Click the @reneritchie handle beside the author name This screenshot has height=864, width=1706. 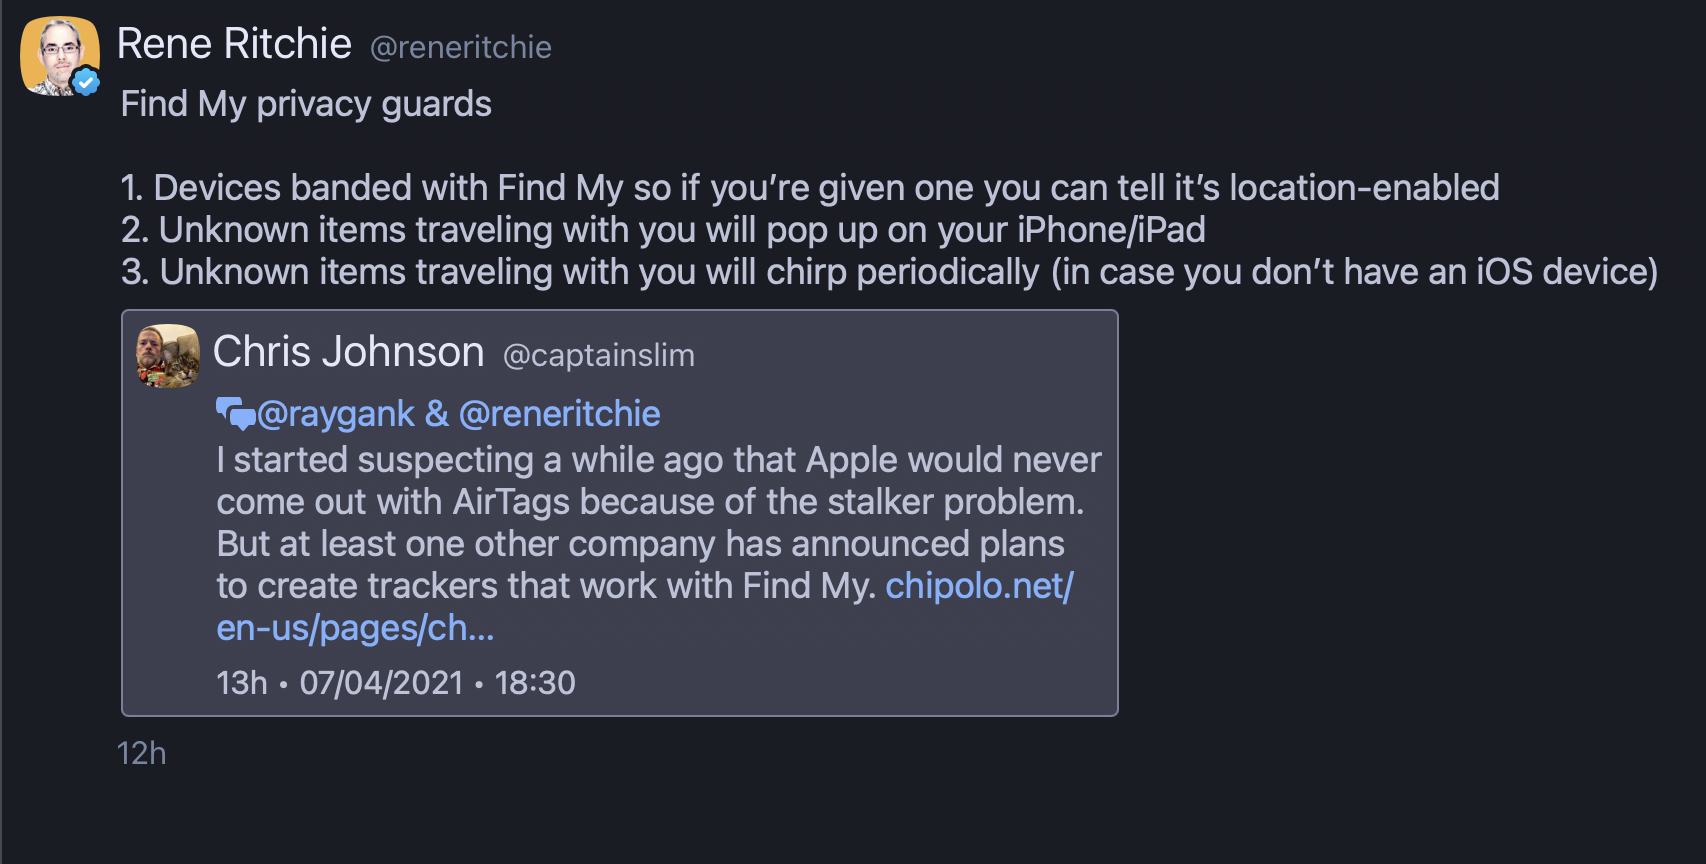(460, 47)
